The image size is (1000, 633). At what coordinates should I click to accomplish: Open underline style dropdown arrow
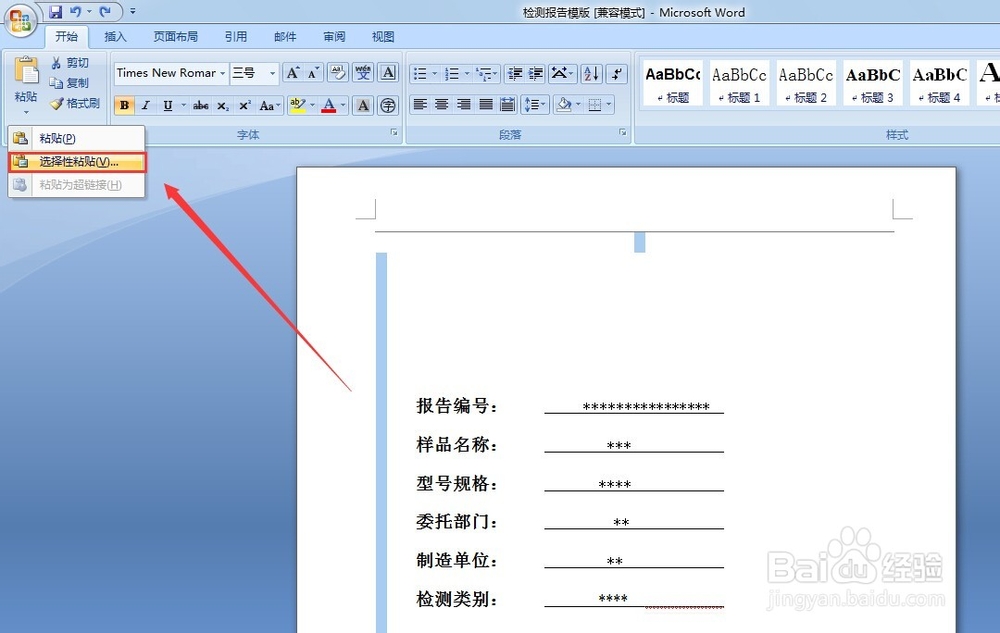point(183,105)
